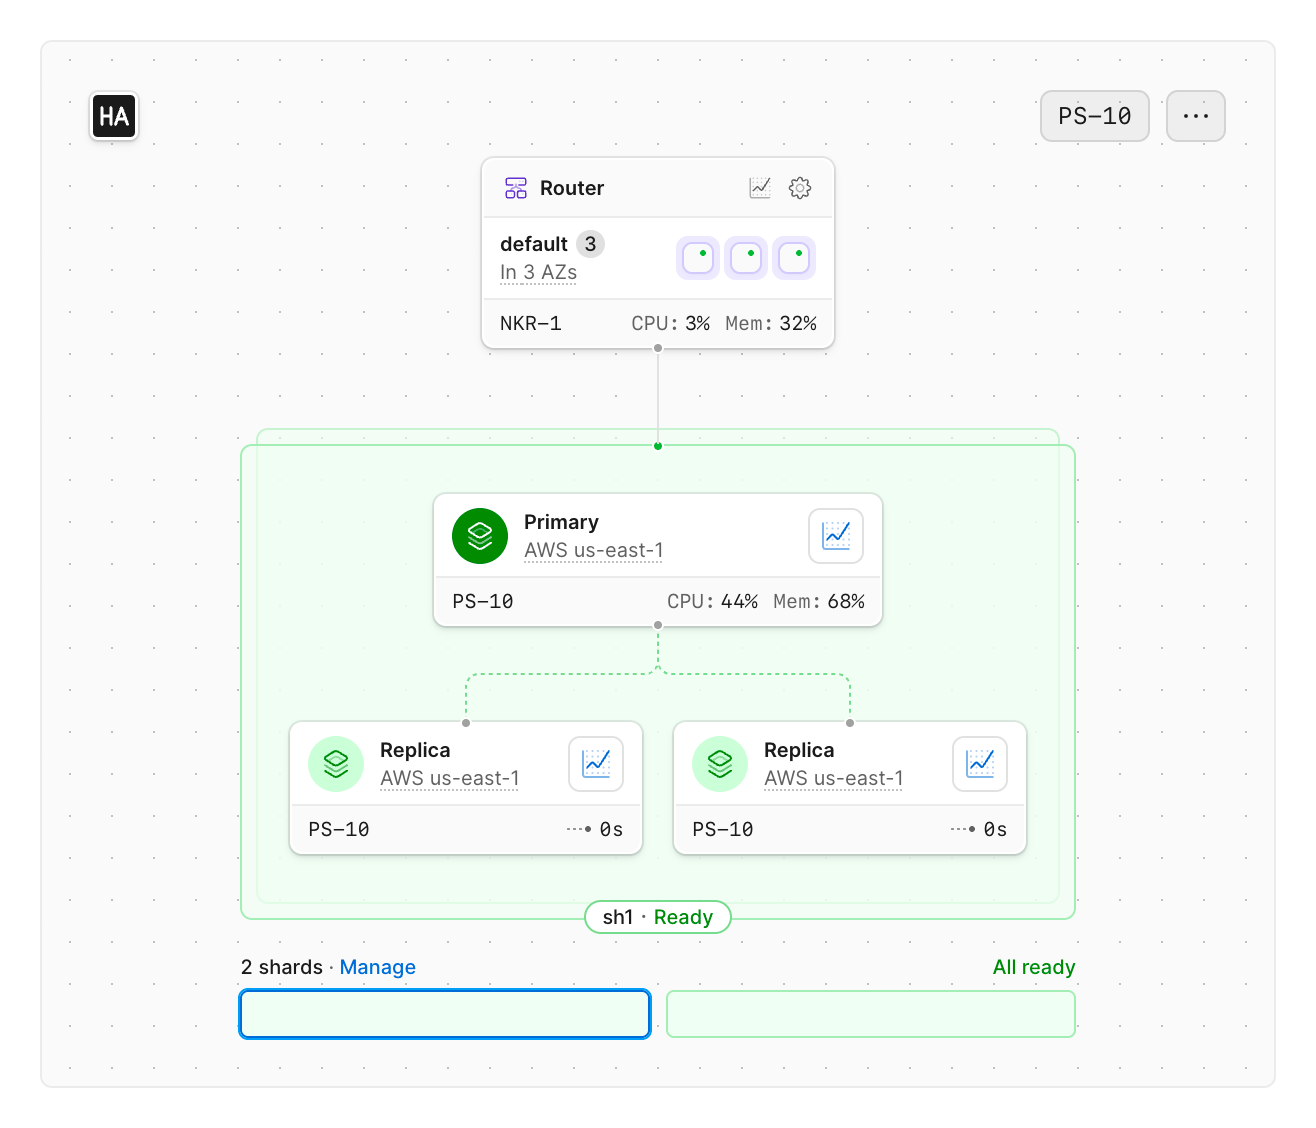1316x1128 pixels.
Task: Click the 'sh1 · Ready' shard status pill
Action: tap(658, 917)
